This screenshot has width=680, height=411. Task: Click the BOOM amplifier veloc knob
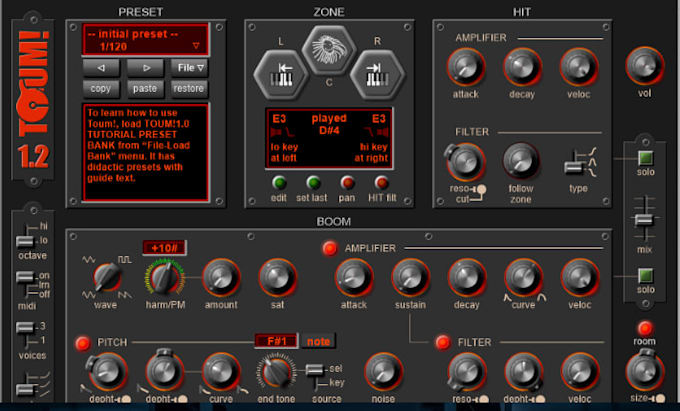tap(579, 278)
